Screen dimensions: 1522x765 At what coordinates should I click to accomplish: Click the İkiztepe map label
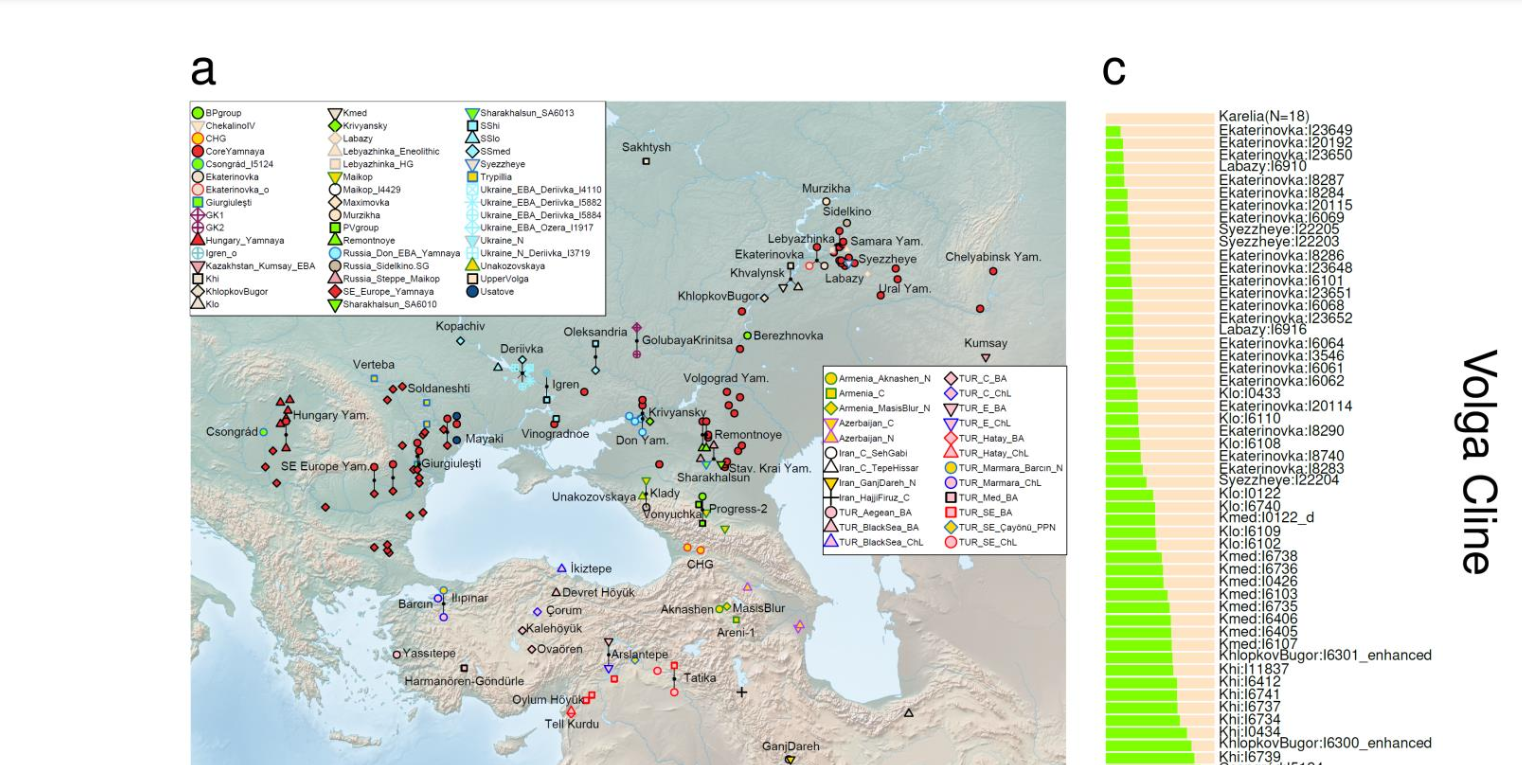tap(590, 568)
